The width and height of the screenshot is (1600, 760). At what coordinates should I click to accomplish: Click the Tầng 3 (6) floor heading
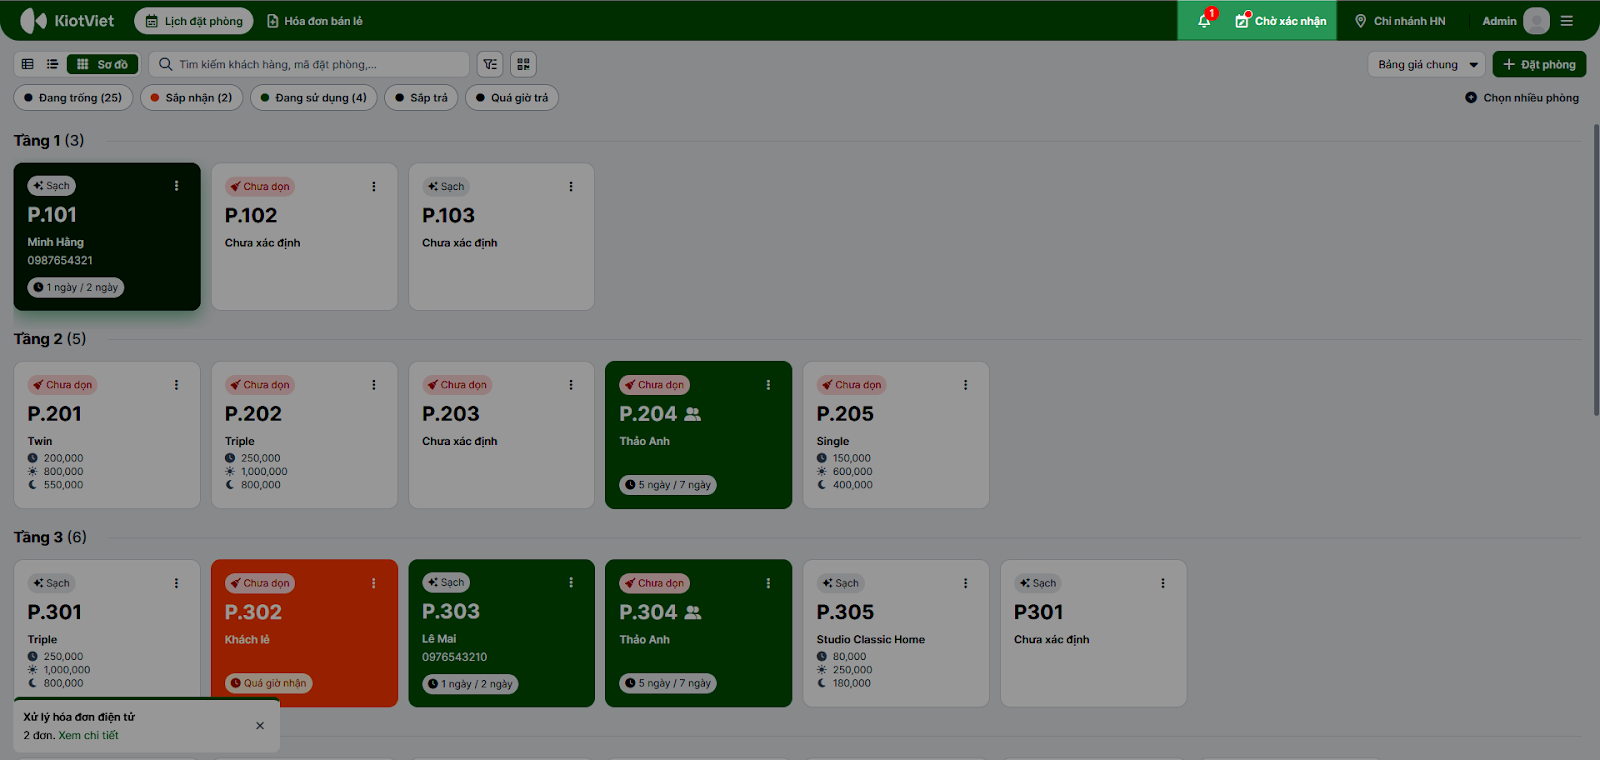pyautogui.click(x=50, y=537)
